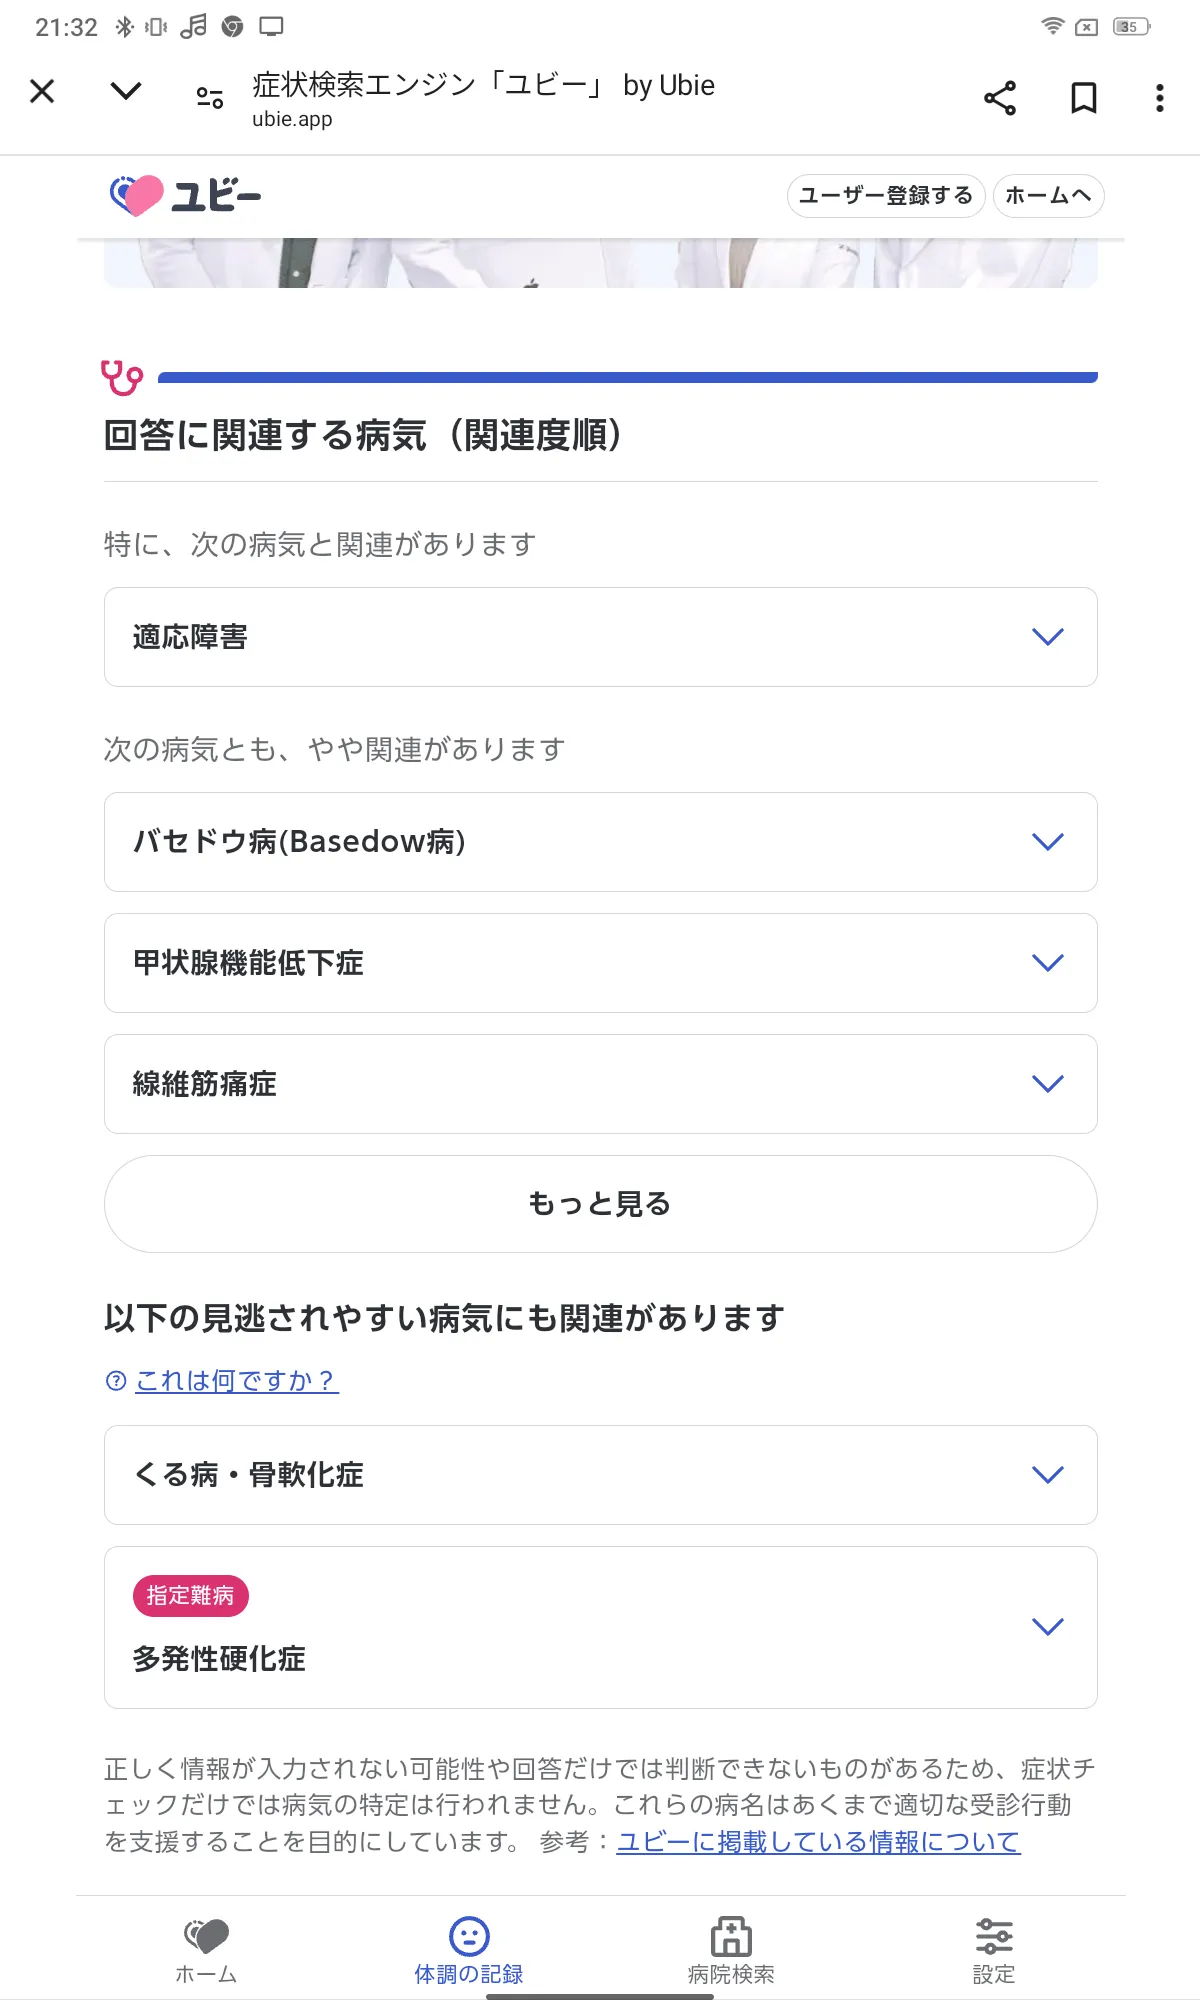
Task: Expand the 甲状腺機能低下症 entry
Action: (600, 963)
